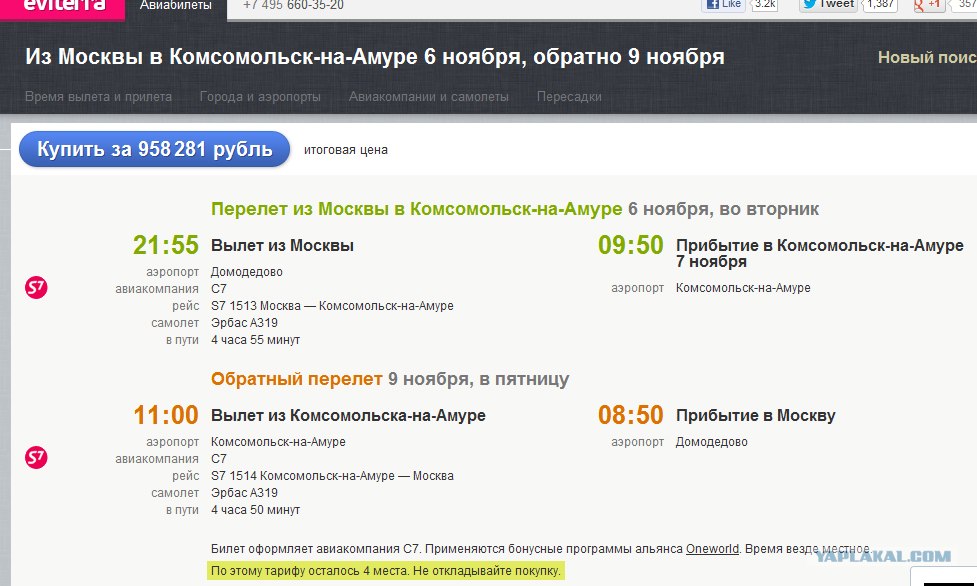Click the Google +1 button
The width and height of the screenshot is (977, 586).
[x=928, y=4]
